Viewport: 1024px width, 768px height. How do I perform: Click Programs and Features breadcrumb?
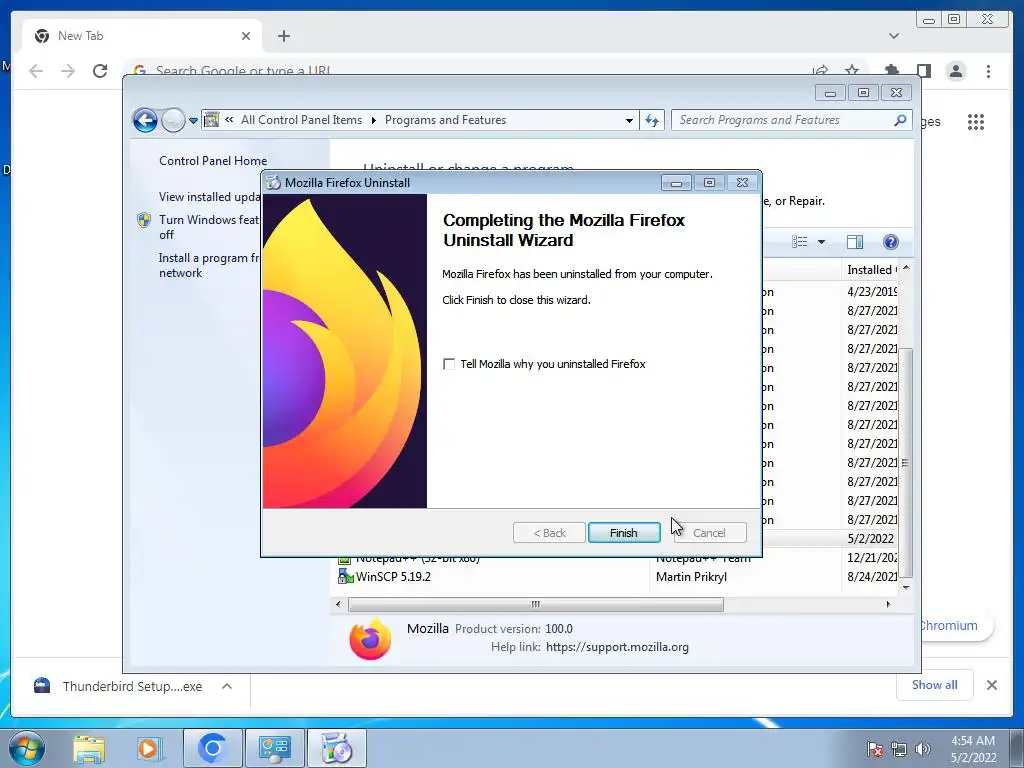445,120
